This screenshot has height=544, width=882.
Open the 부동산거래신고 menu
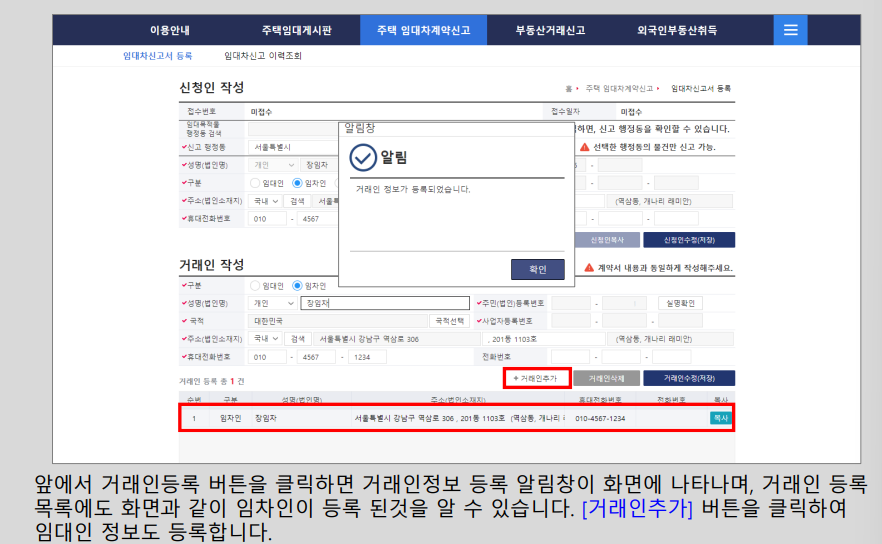[x=550, y=30]
